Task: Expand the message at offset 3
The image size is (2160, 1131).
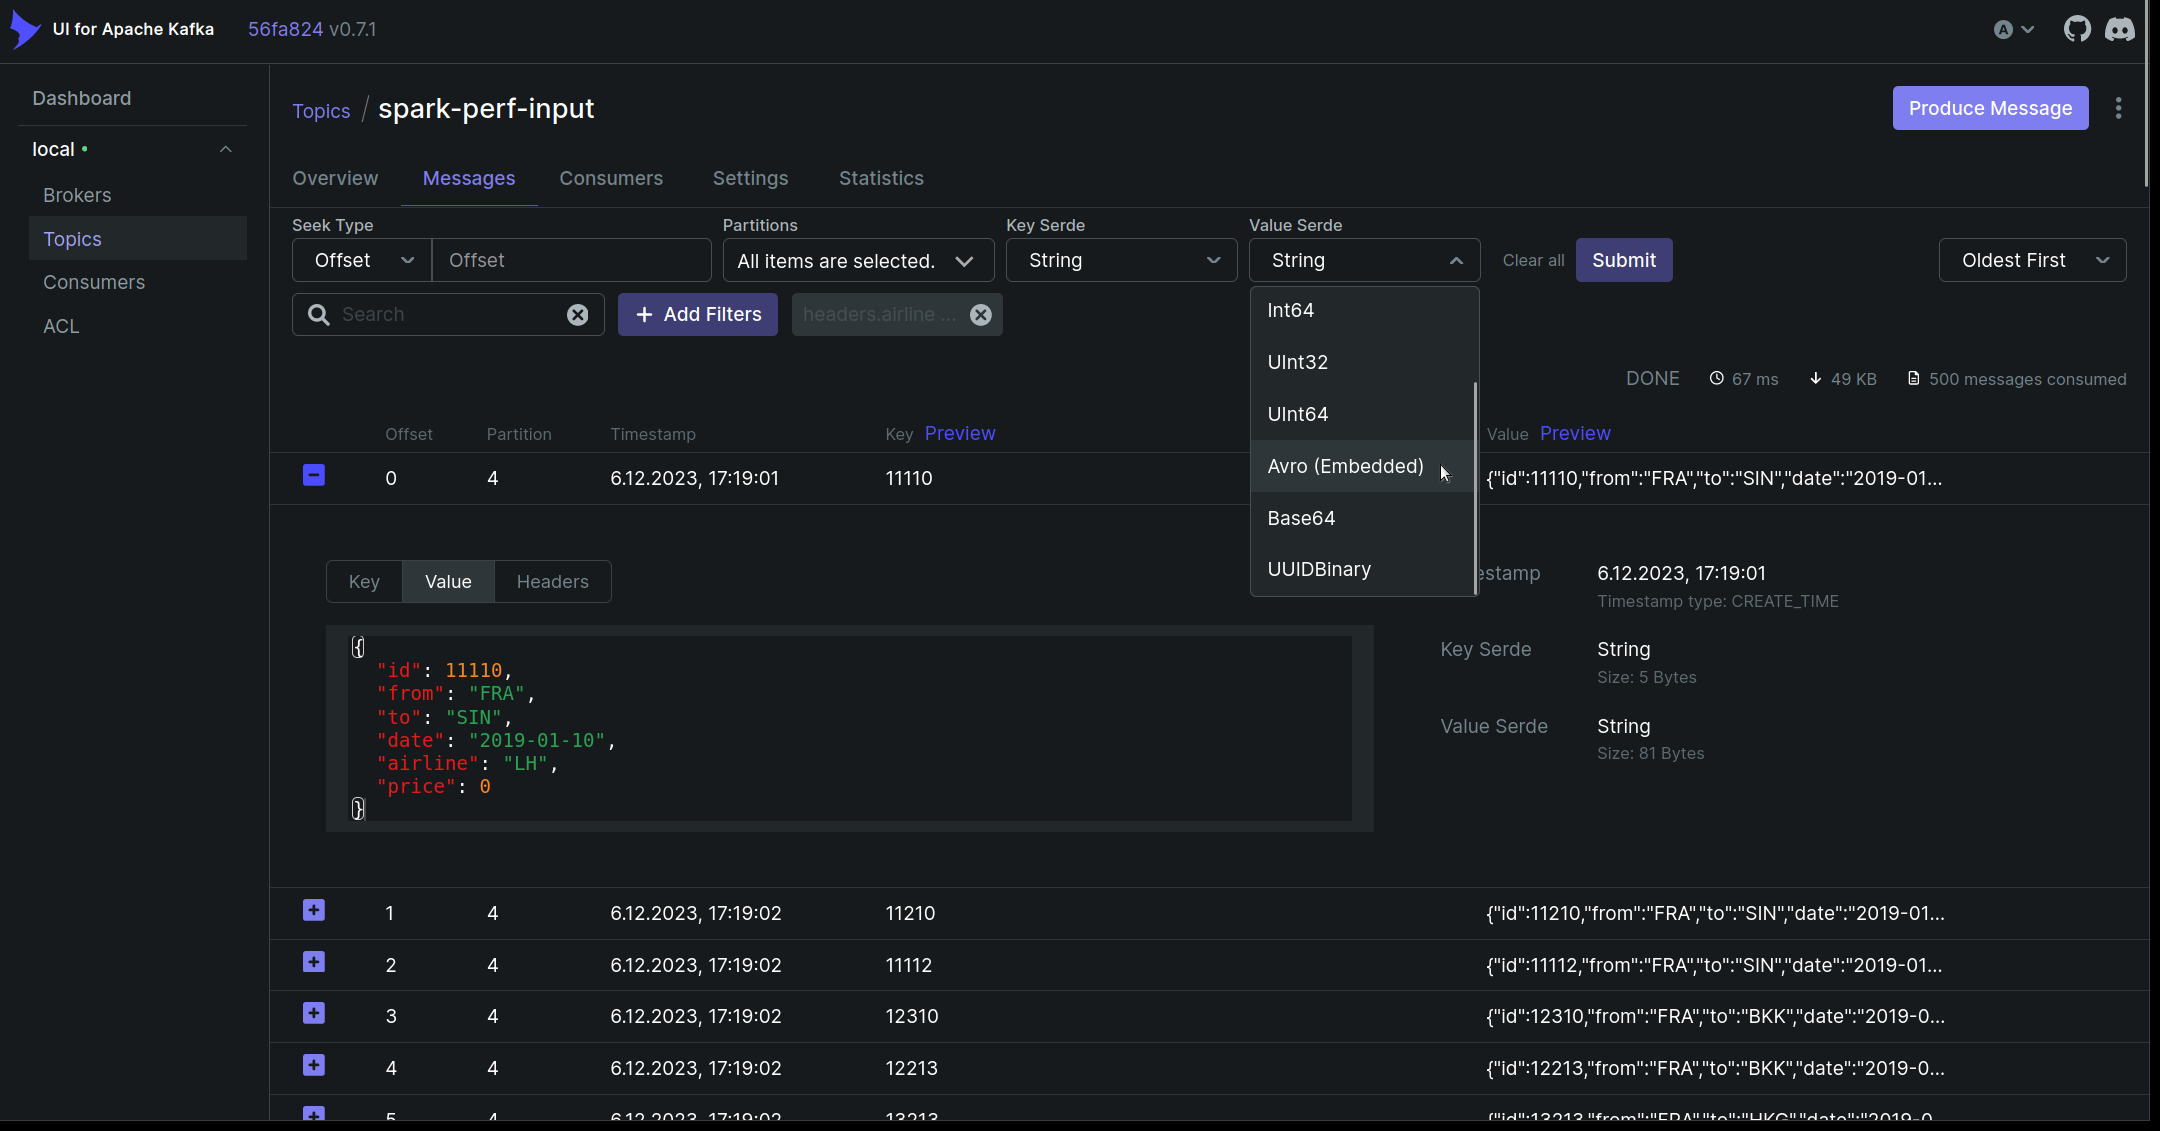Action: pyautogui.click(x=313, y=1014)
